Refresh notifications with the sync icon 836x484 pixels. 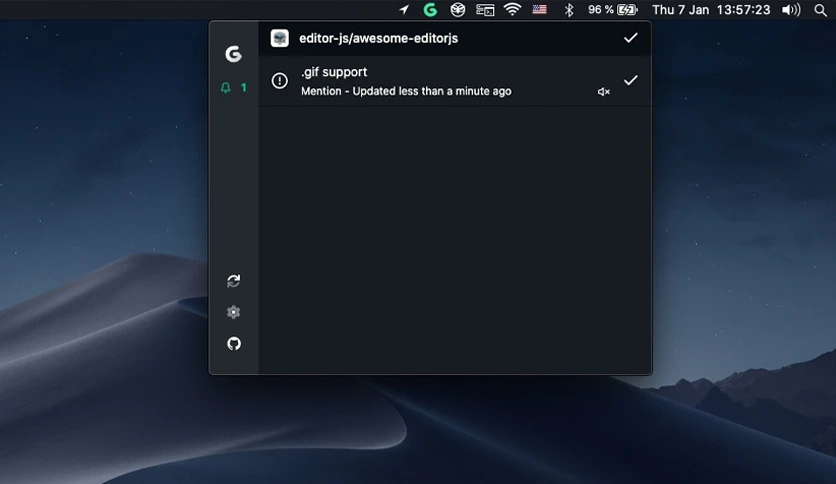click(234, 281)
